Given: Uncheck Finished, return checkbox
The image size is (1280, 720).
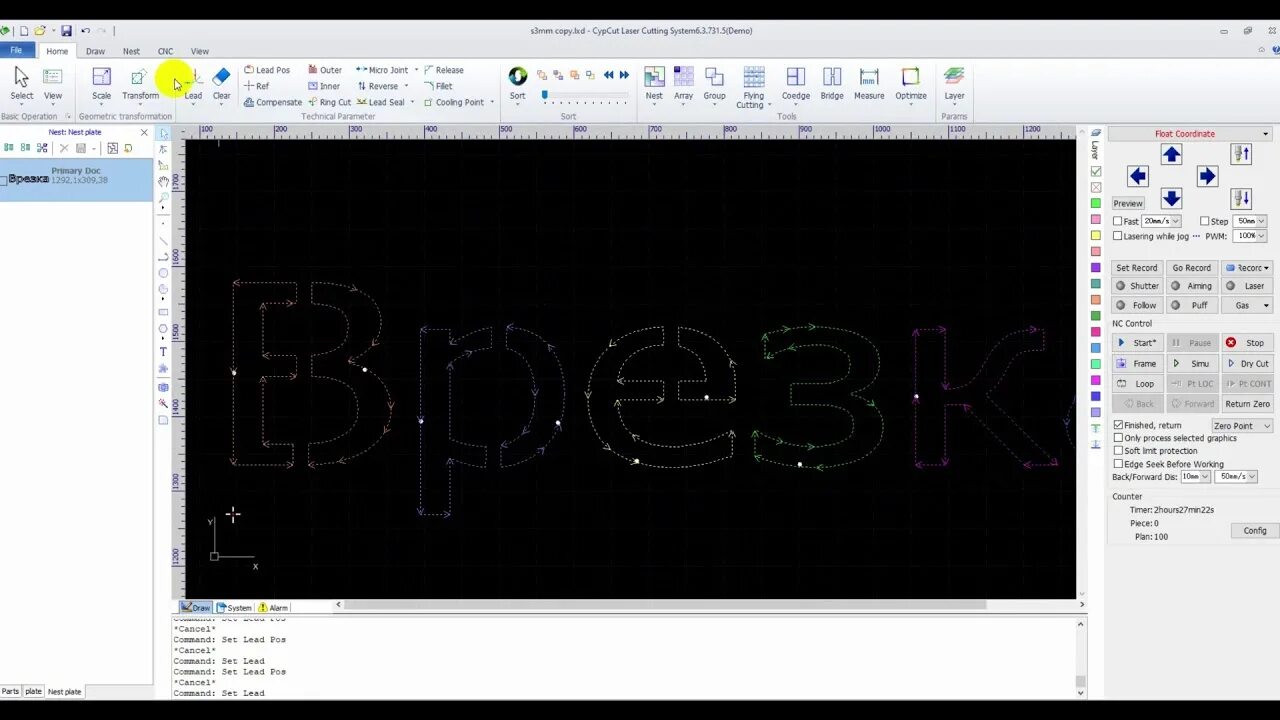Looking at the screenshot, I should 1118,425.
